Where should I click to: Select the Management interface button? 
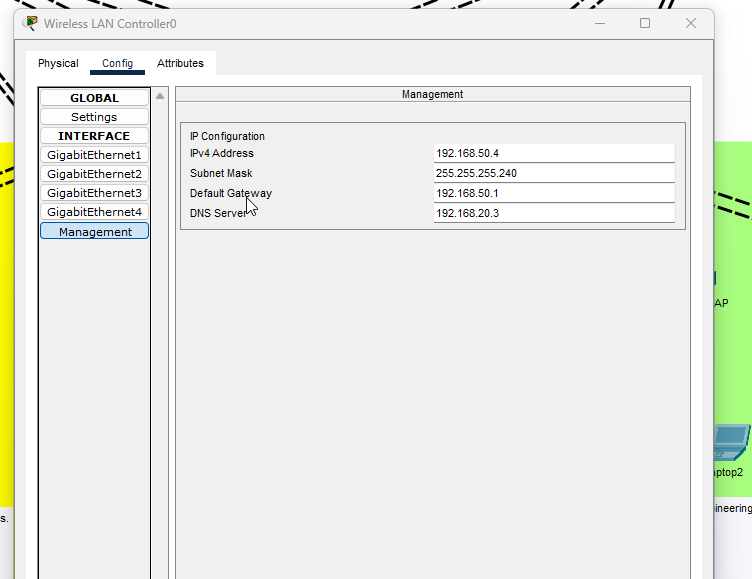(x=94, y=231)
